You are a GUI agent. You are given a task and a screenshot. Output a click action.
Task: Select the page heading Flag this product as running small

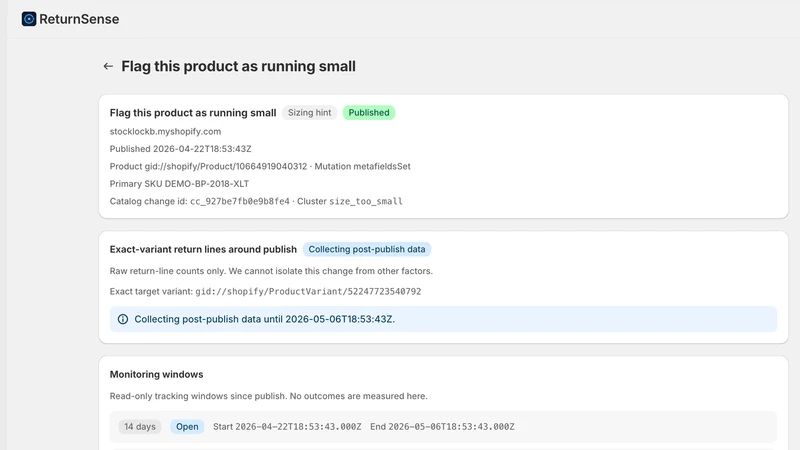point(238,66)
